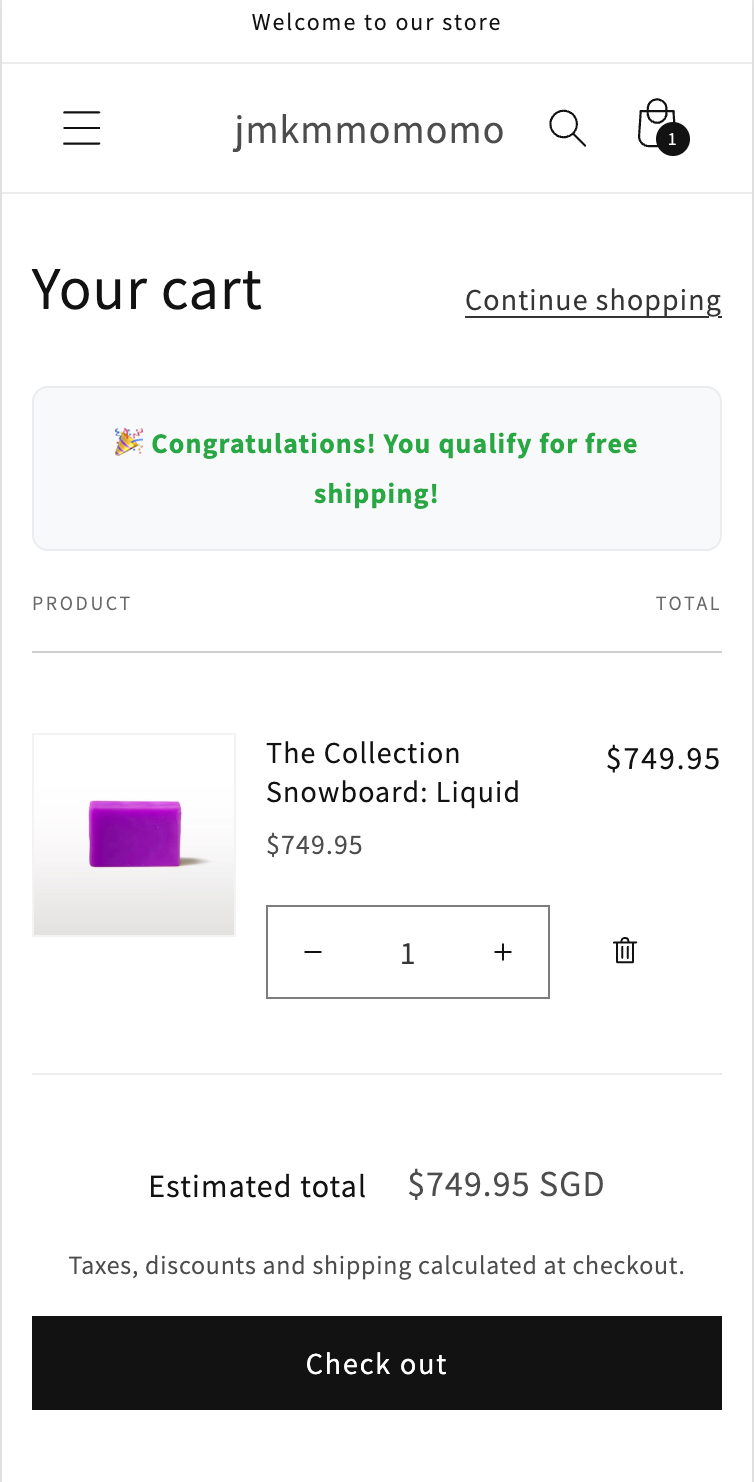754x1482 pixels.
Task: Open the shopping bag cart icon
Action: [656, 126]
